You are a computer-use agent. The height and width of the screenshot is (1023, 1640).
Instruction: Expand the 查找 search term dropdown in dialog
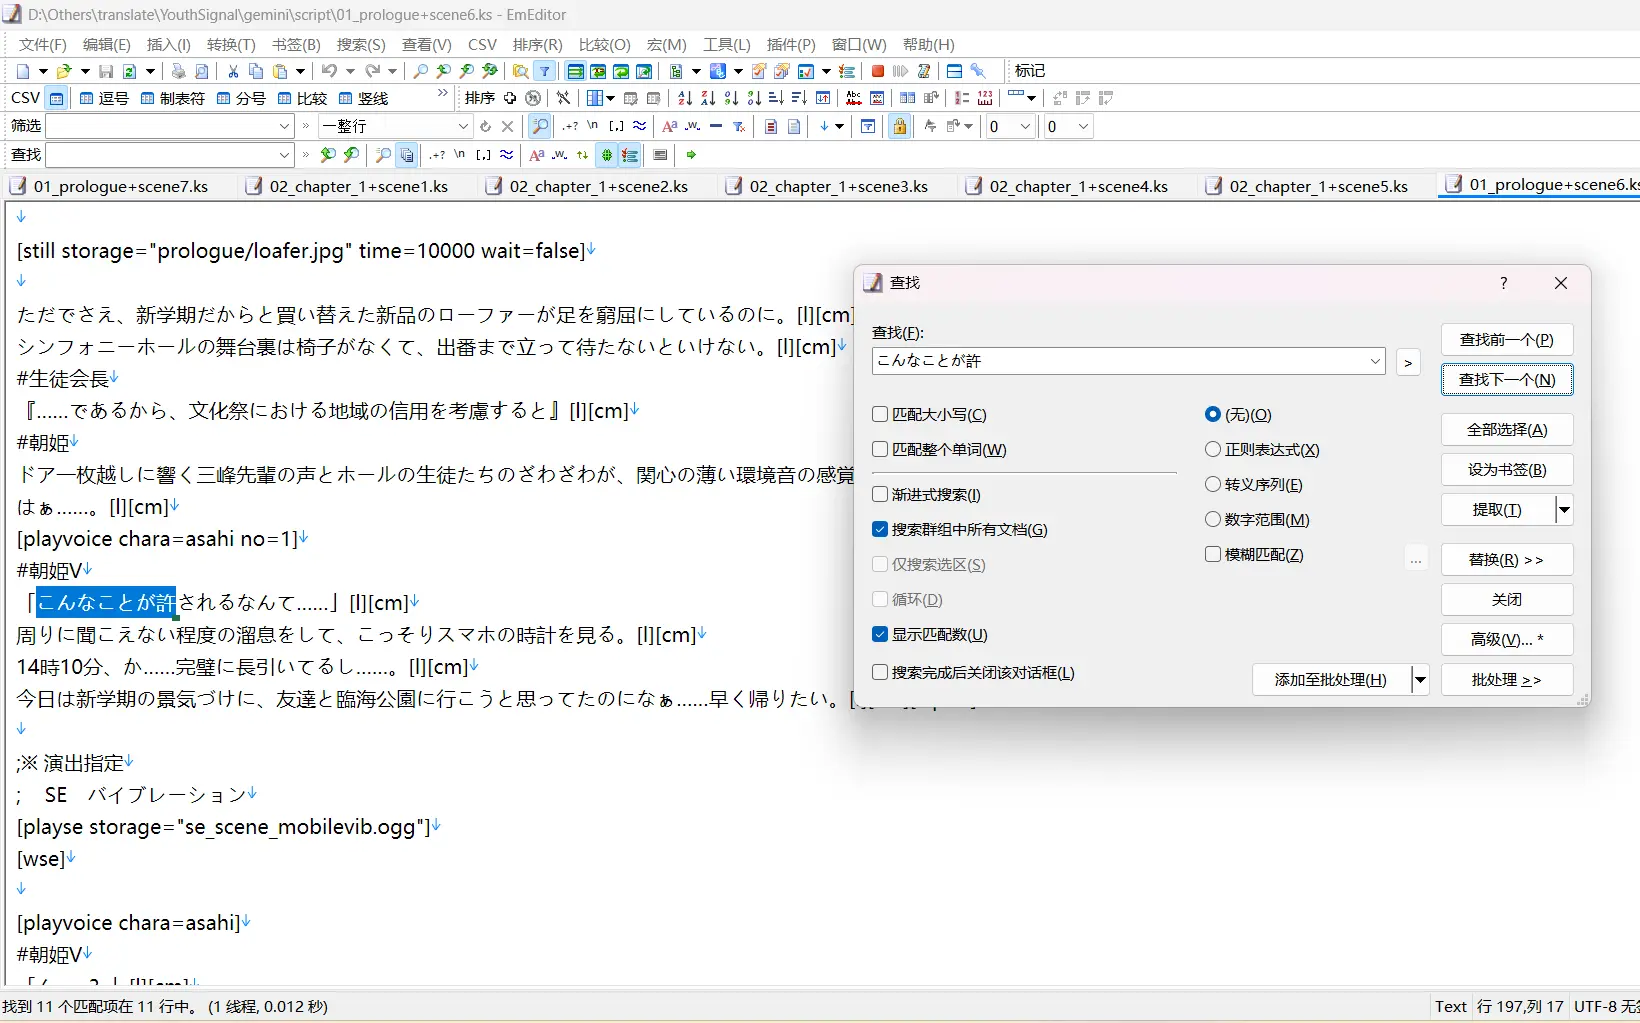click(1375, 361)
